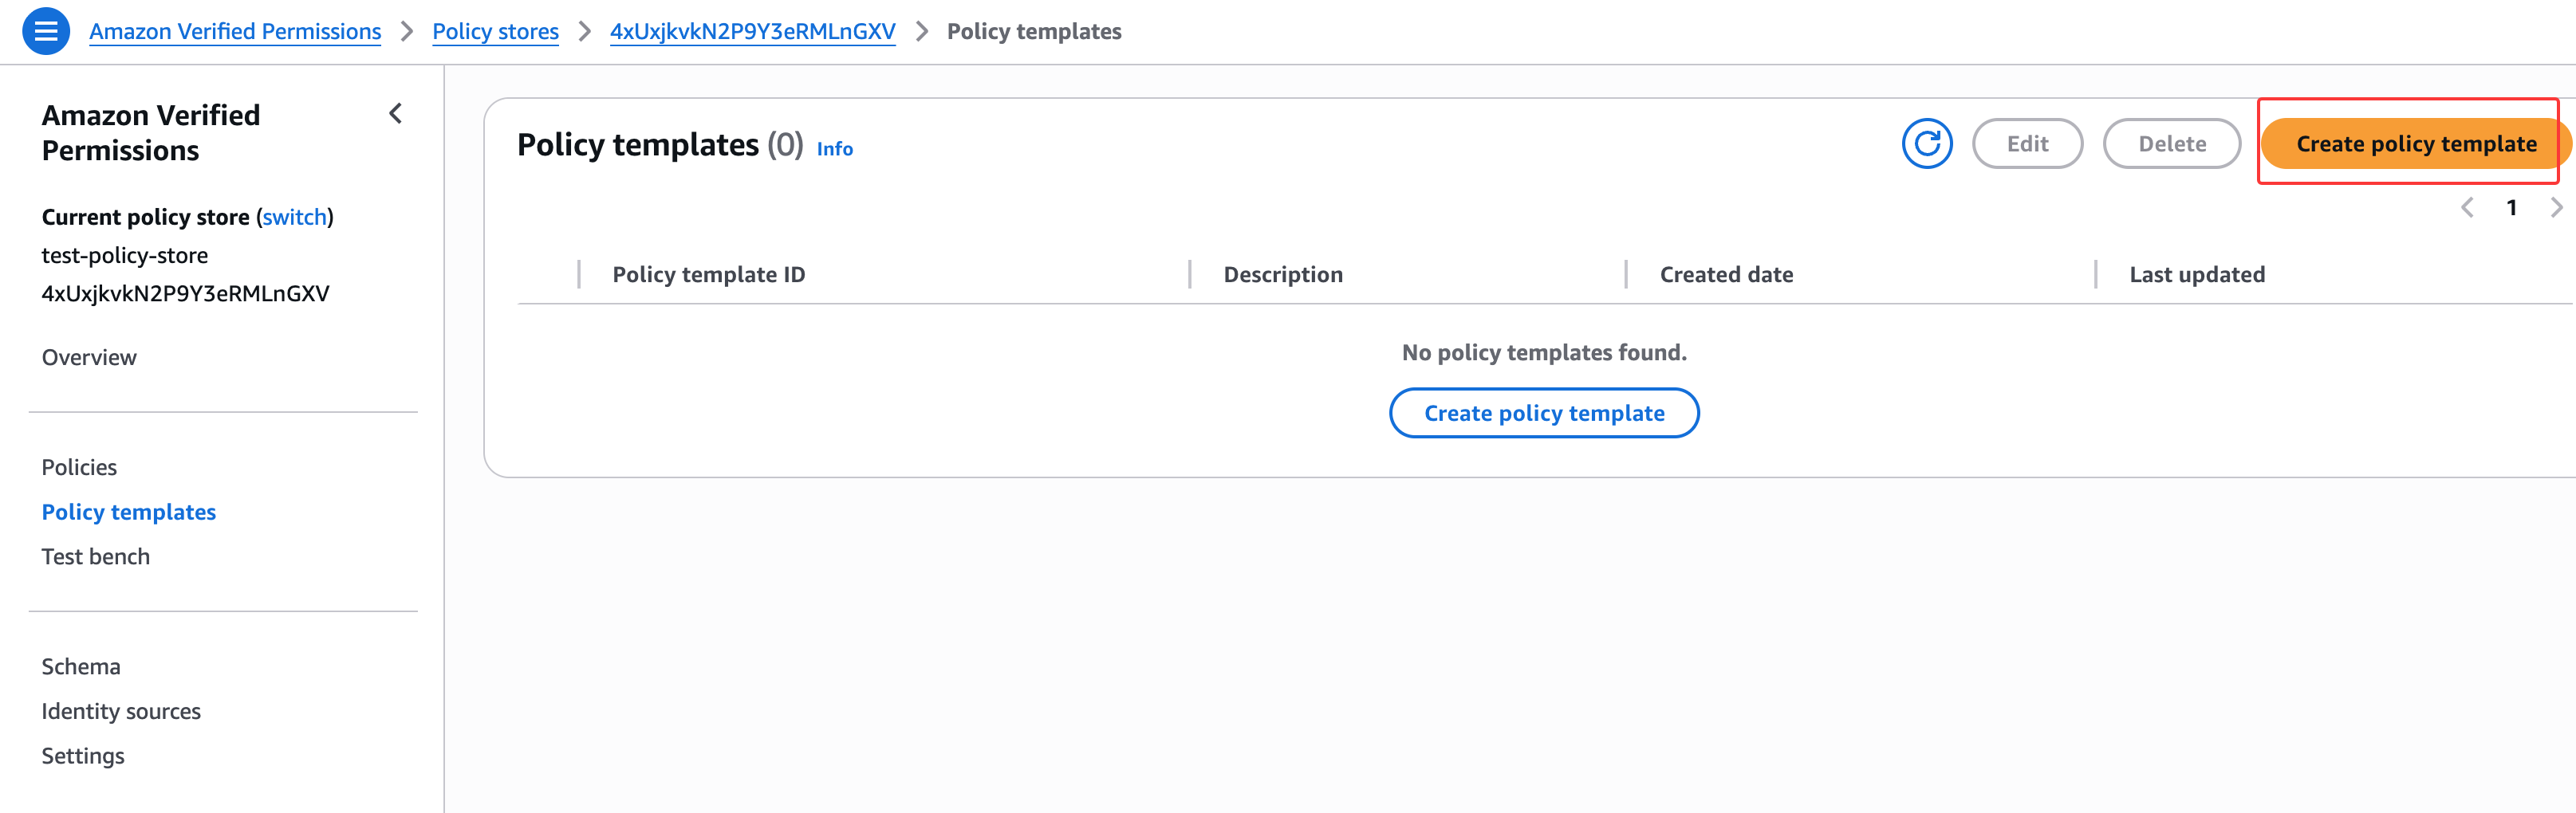Open Info link beside Policy templates
This screenshot has height=813, width=2576.
coord(834,149)
